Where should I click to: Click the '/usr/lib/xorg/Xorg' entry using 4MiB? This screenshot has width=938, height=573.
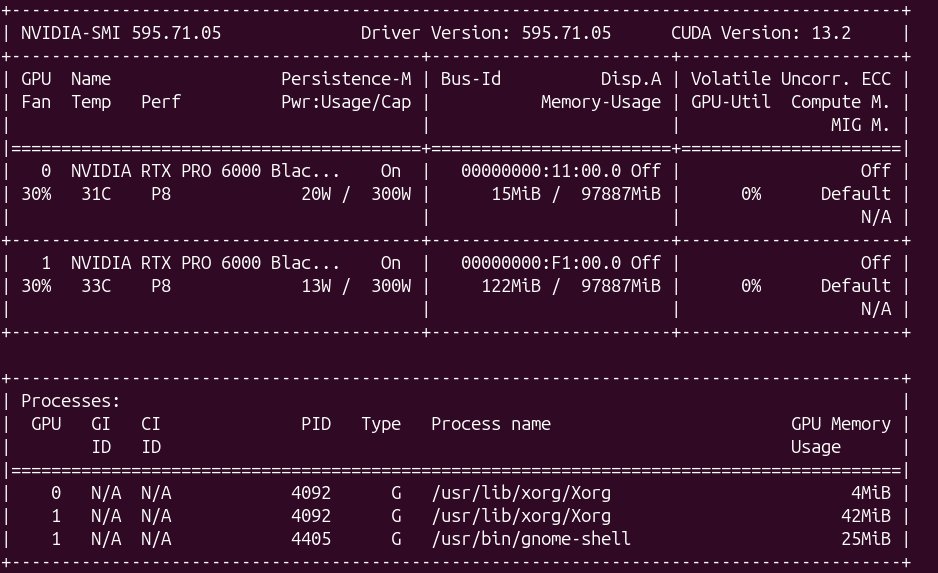point(520,493)
